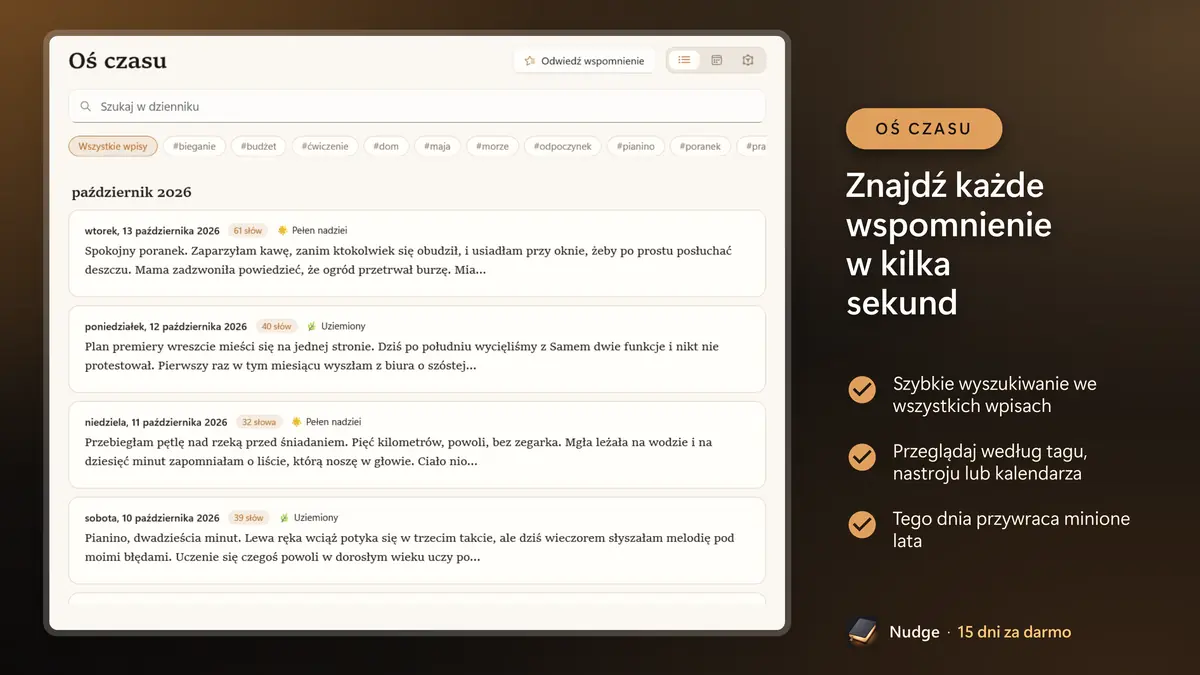Filter by the #ćwiczenie tag
Screen dimensions: 1200x675
[325, 146]
